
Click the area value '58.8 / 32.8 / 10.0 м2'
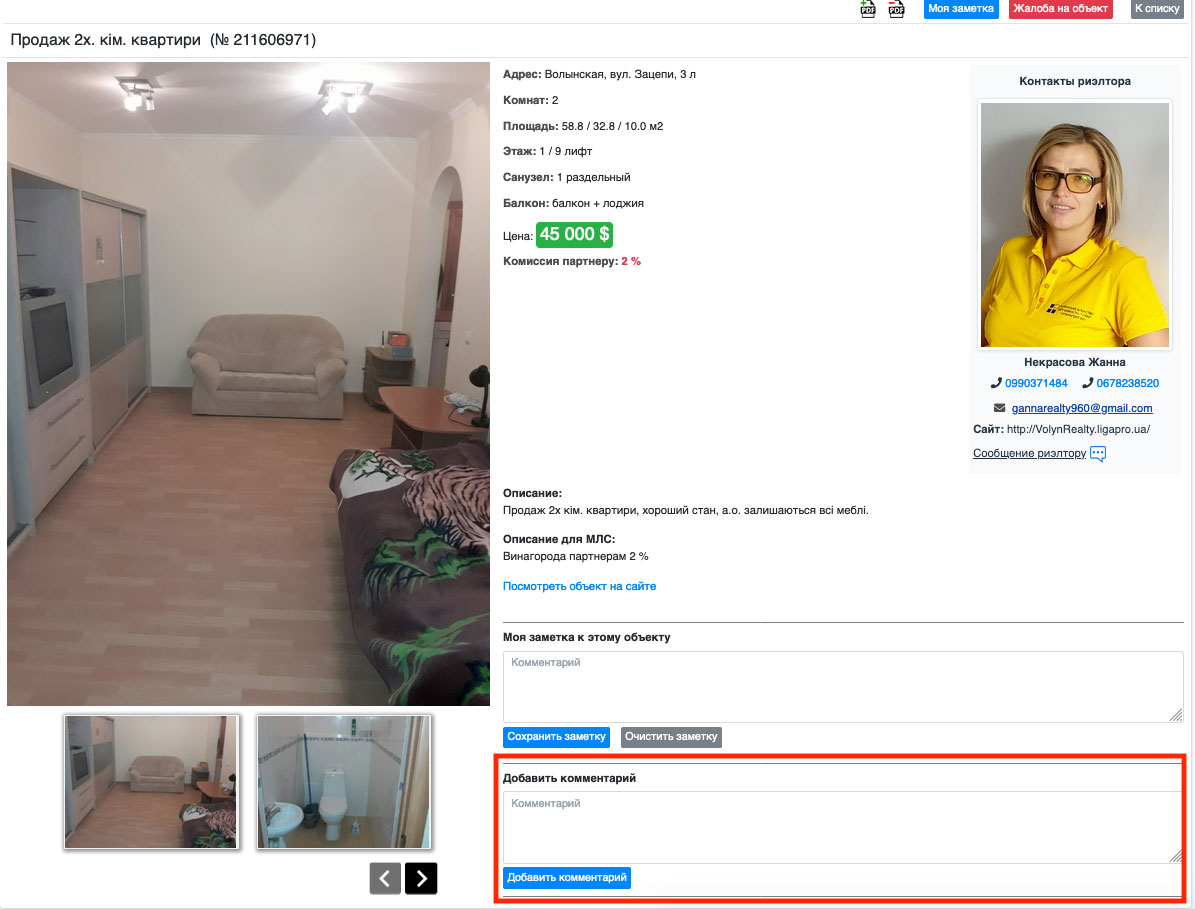pos(613,126)
